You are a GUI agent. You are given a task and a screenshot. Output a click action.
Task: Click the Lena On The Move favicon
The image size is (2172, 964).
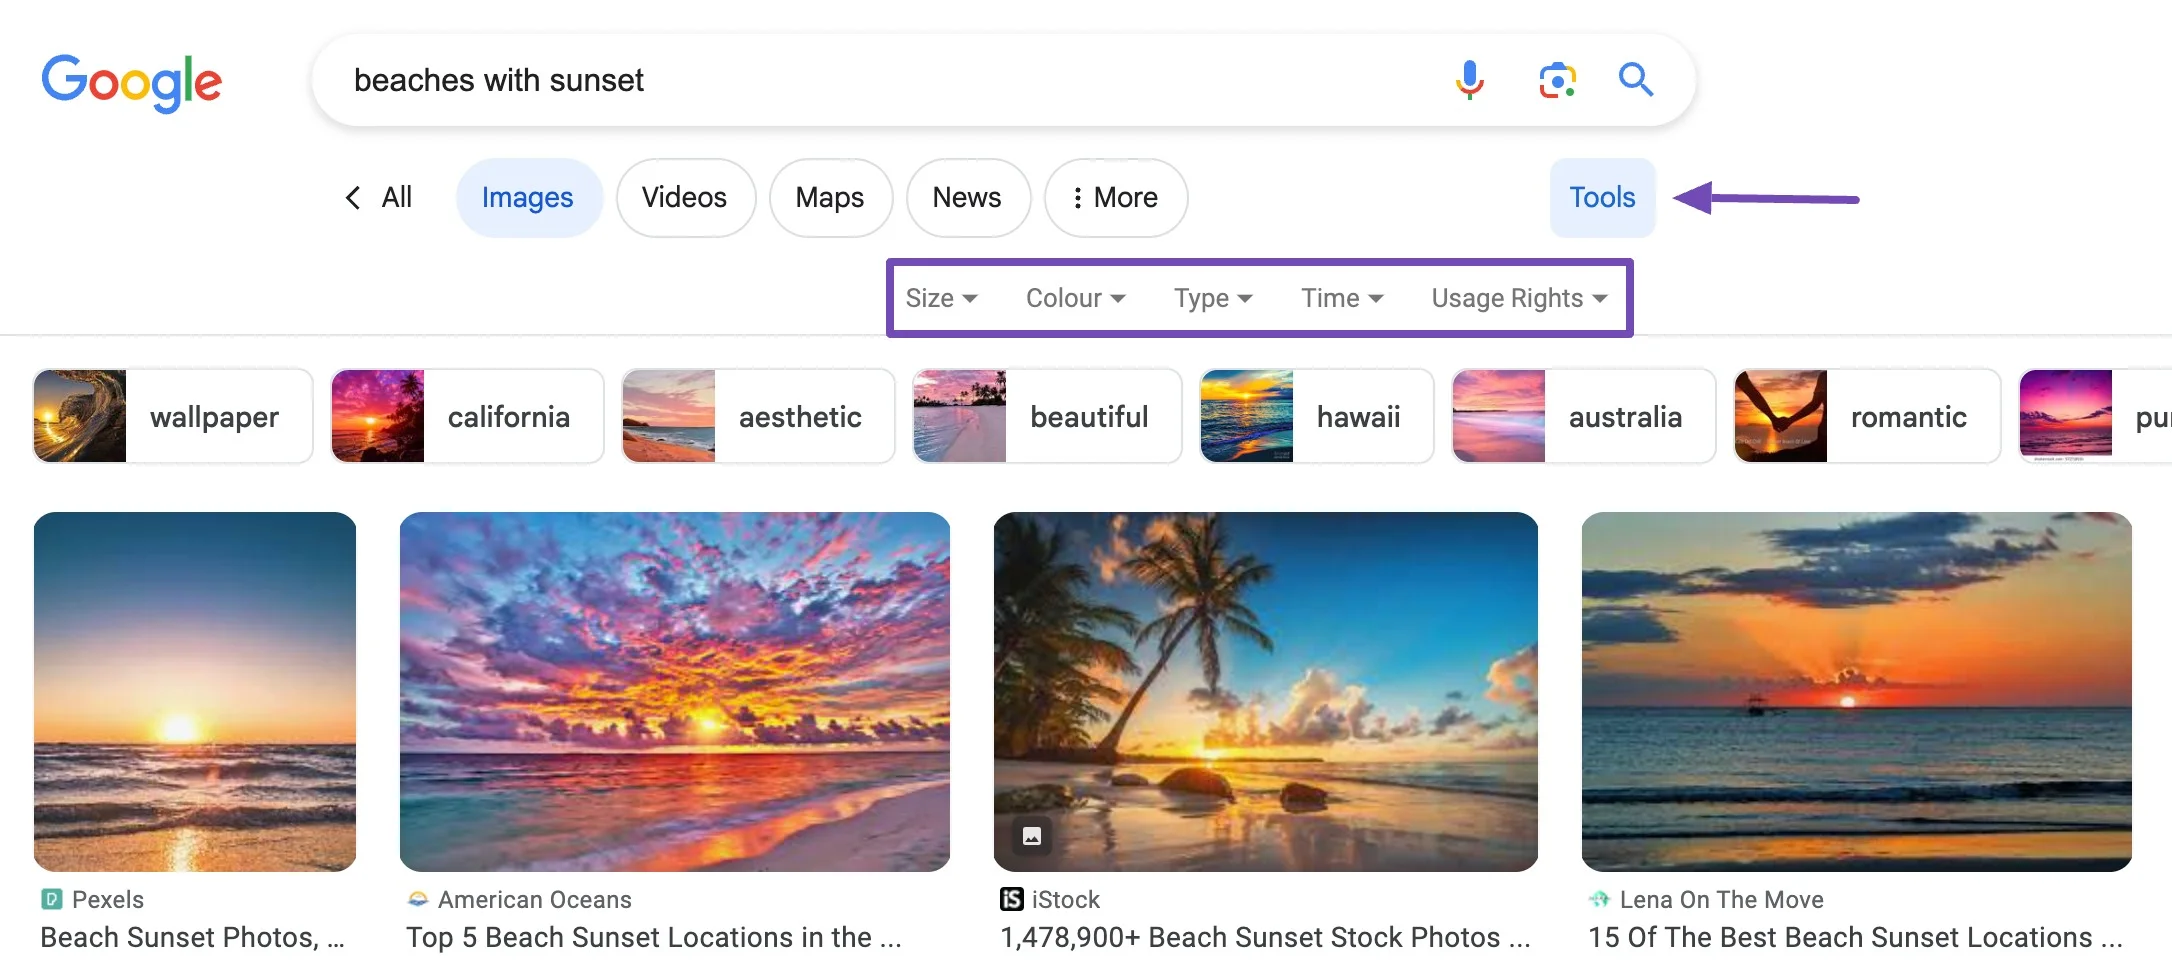(1599, 900)
